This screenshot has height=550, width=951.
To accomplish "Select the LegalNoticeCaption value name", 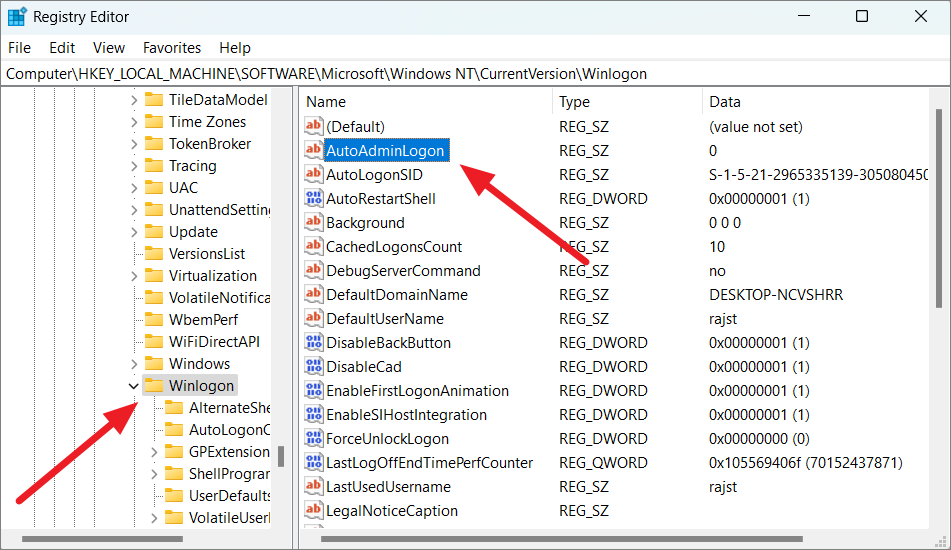I will pyautogui.click(x=392, y=511).
